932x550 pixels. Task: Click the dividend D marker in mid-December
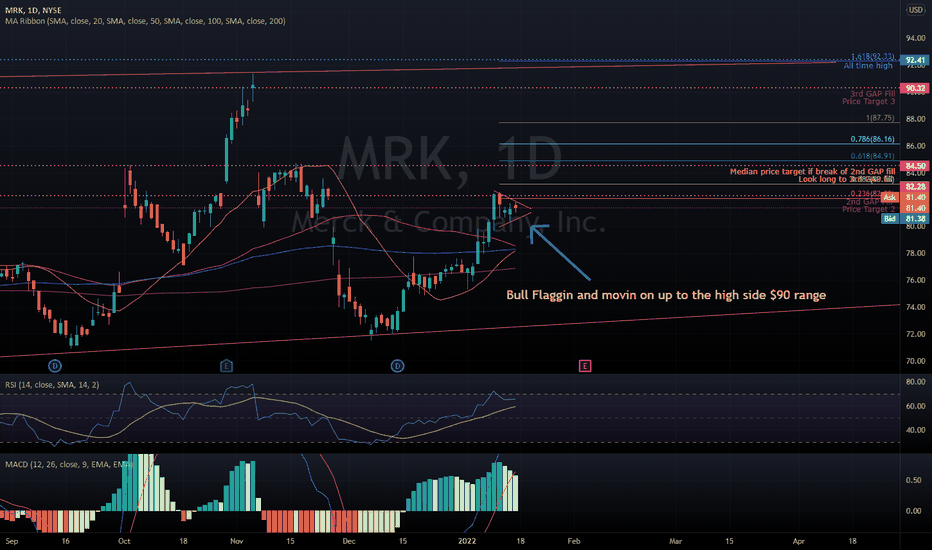[397, 366]
